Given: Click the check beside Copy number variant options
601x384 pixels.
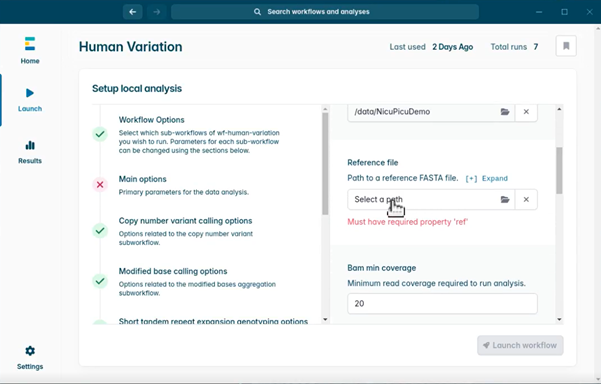Looking at the screenshot, I should tap(100, 231).
